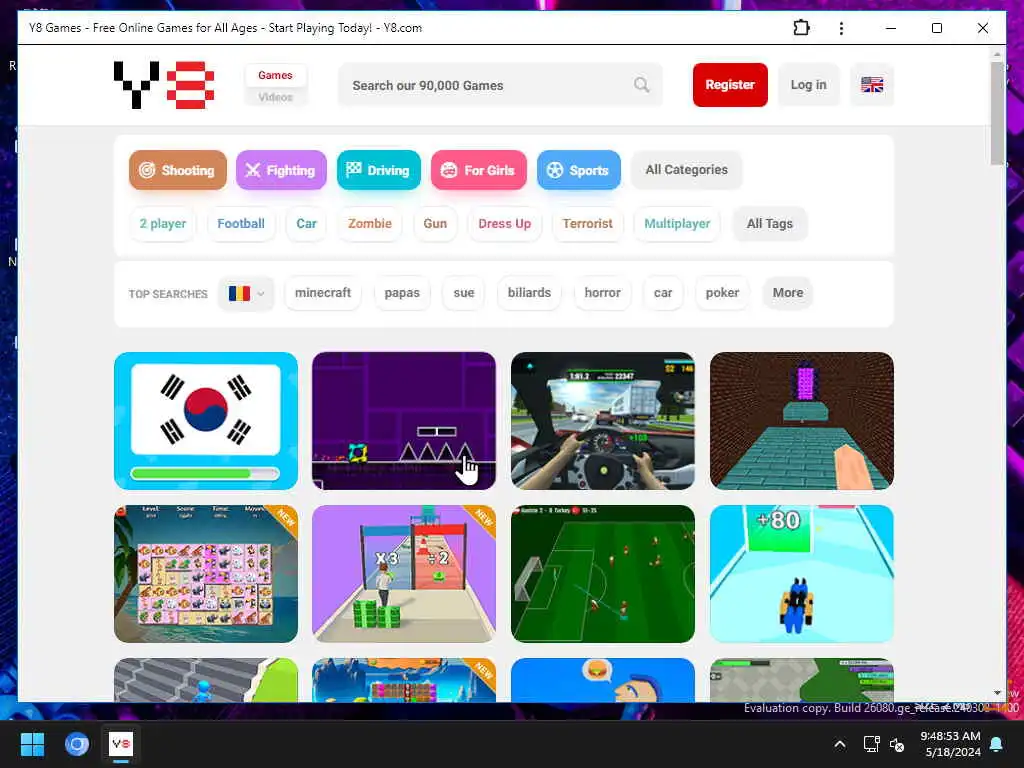Open the +80 runner game thumbnail
The image size is (1024, 768).
tap(801, 573)
